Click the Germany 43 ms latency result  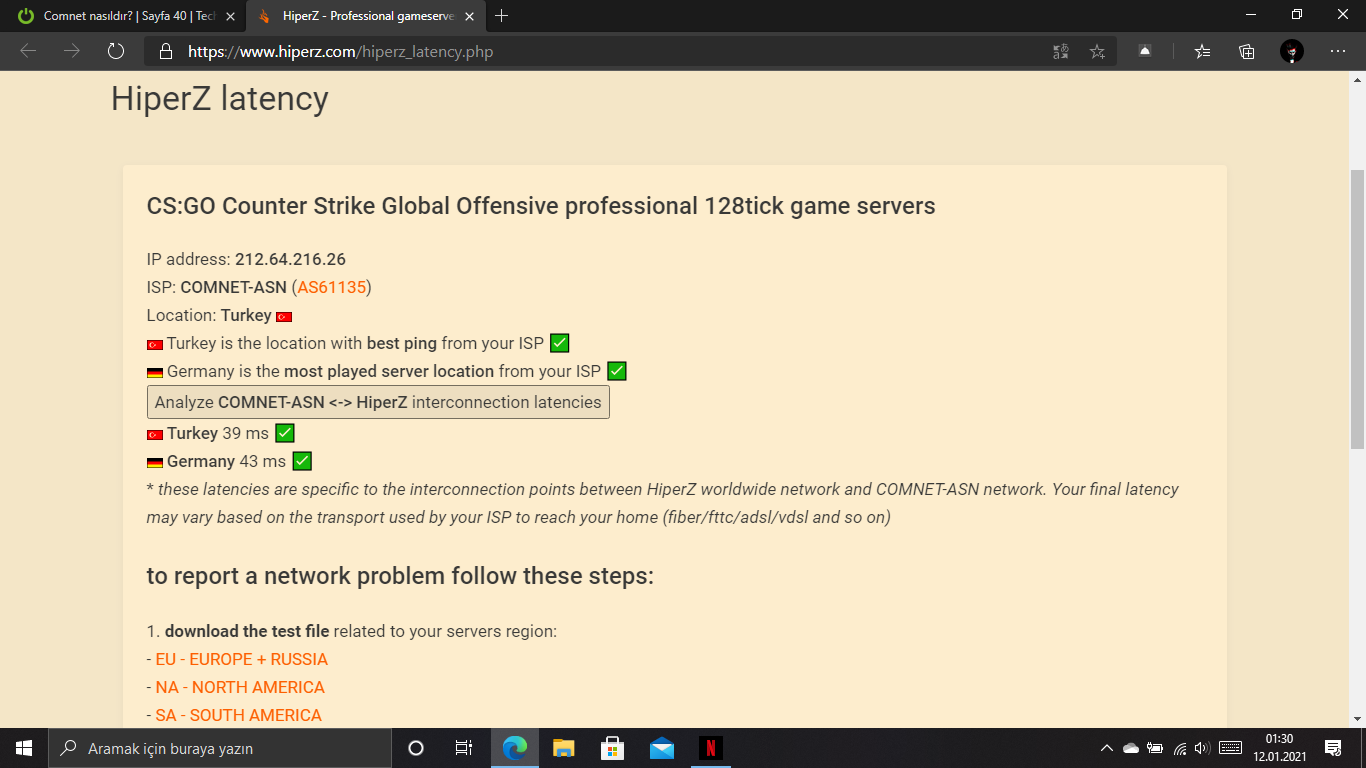coord(227,461)
